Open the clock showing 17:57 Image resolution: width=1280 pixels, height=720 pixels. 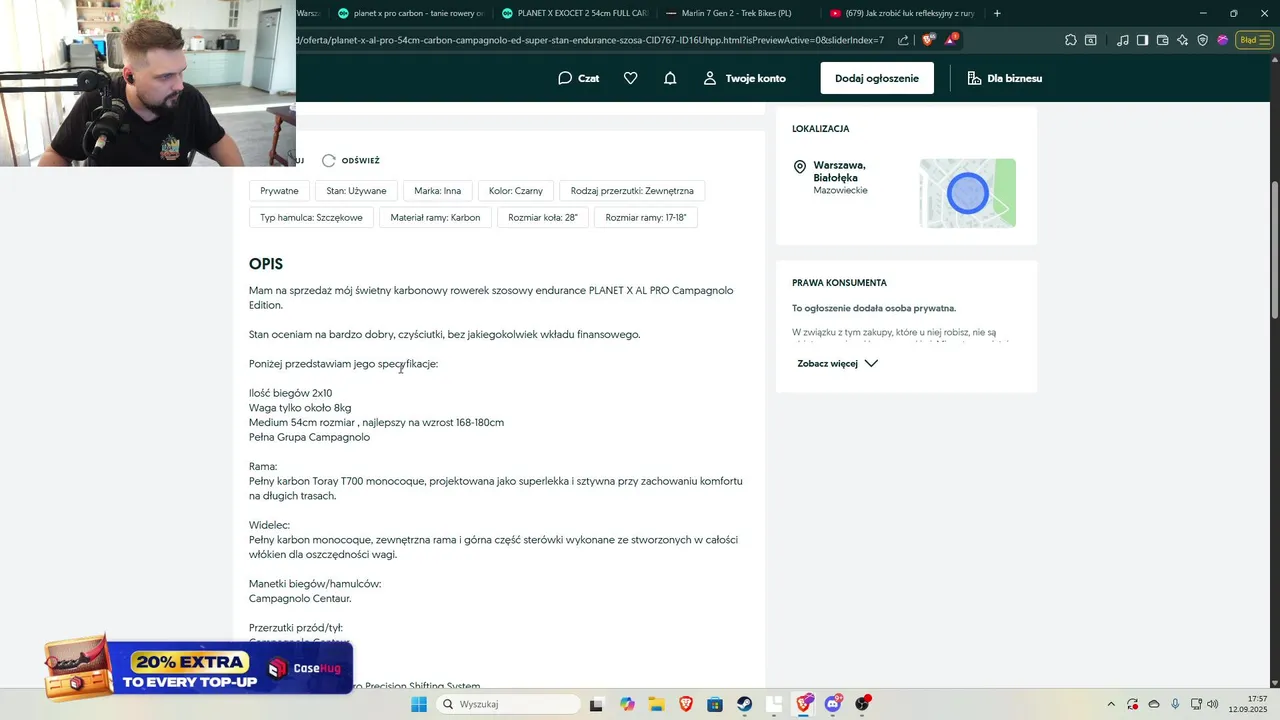point(1250,704)
